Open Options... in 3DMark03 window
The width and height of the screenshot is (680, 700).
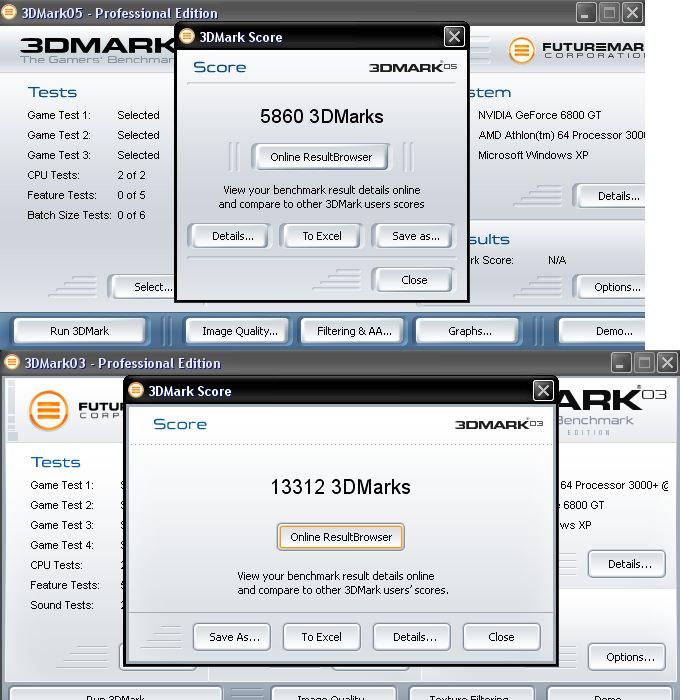click(x=627, y=657)
